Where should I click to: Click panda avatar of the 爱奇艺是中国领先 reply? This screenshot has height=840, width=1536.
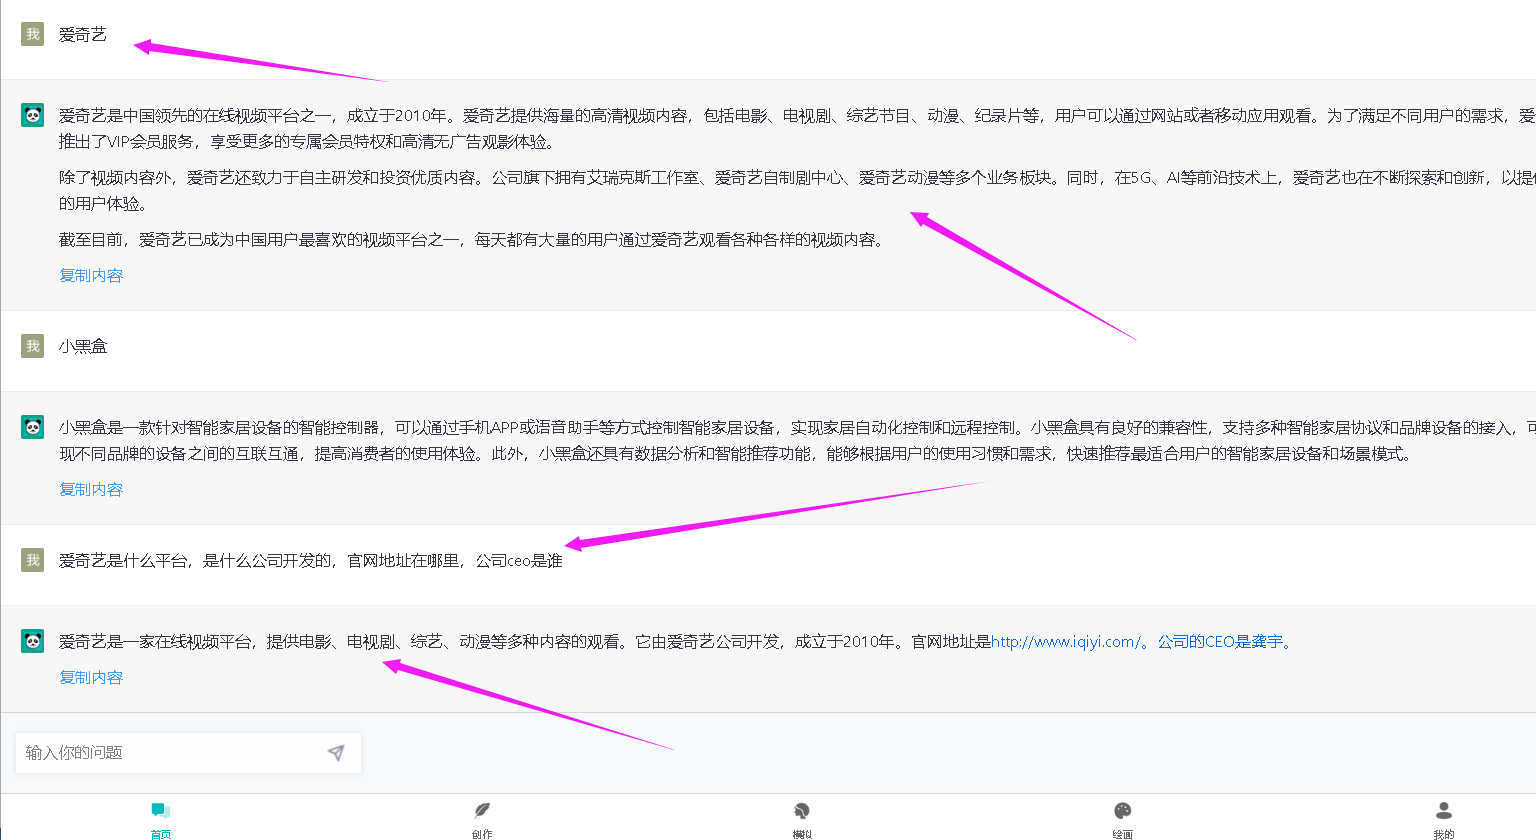click(33, 115)
